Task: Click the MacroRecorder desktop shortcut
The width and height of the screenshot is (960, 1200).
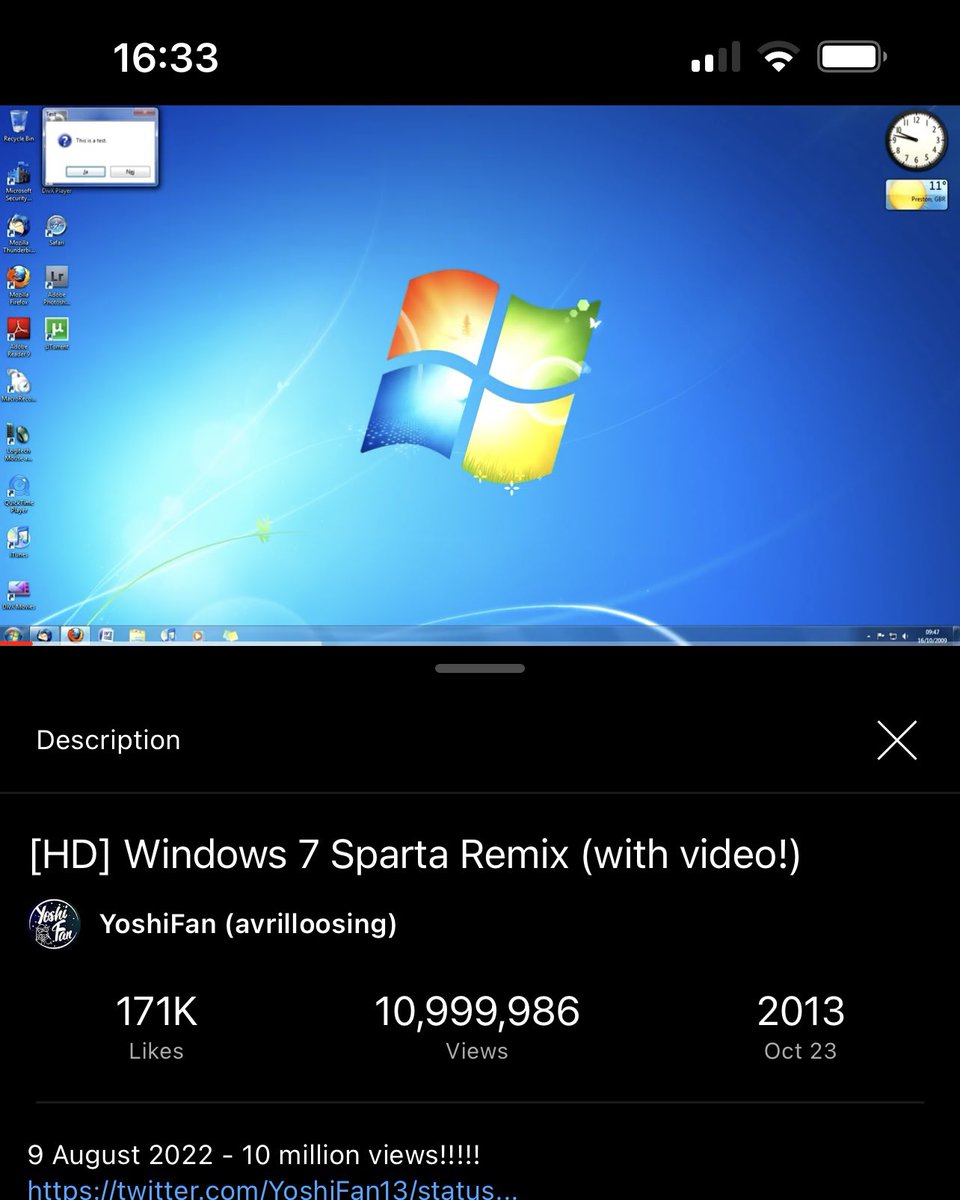Action: [18, 386]
